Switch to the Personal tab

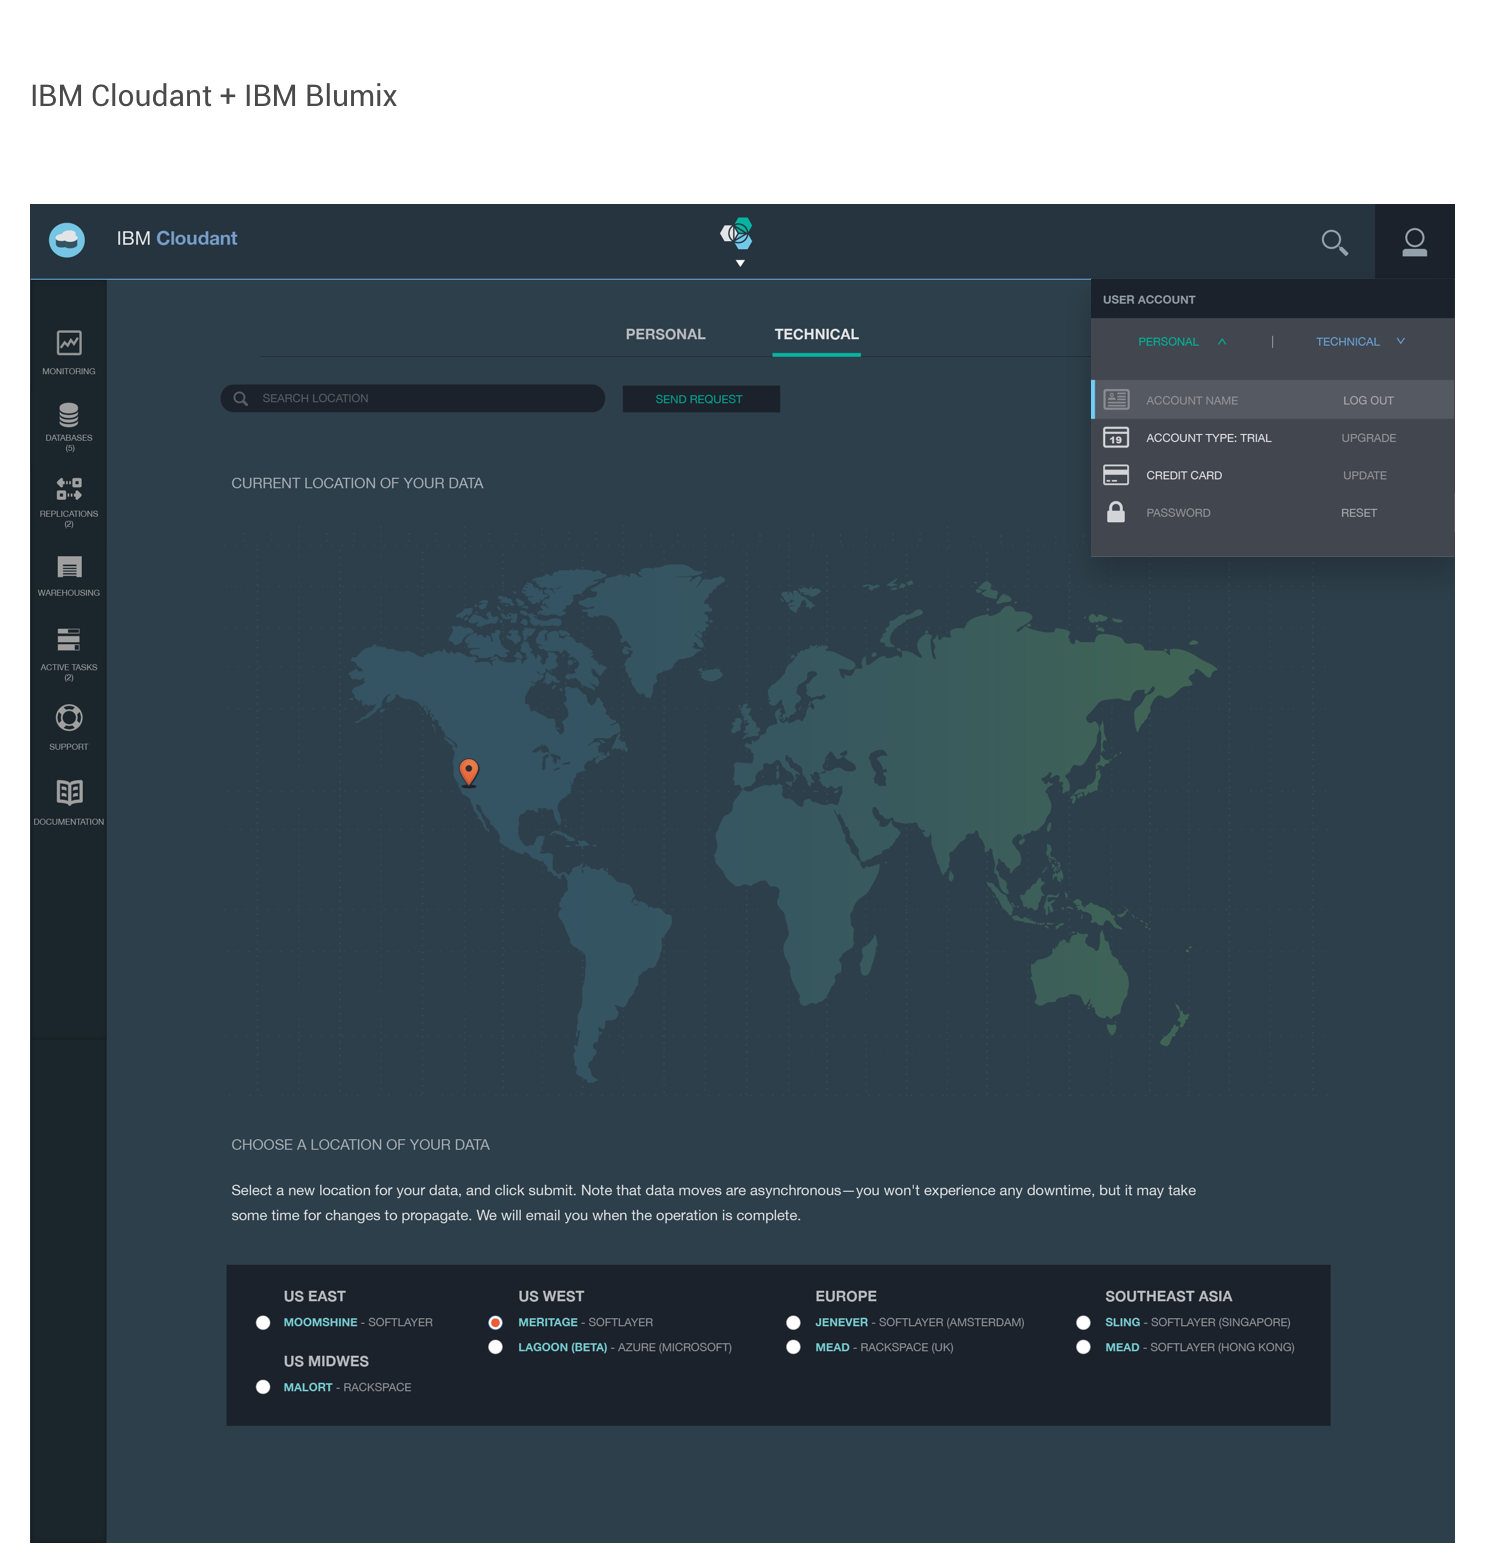[666, 334]
